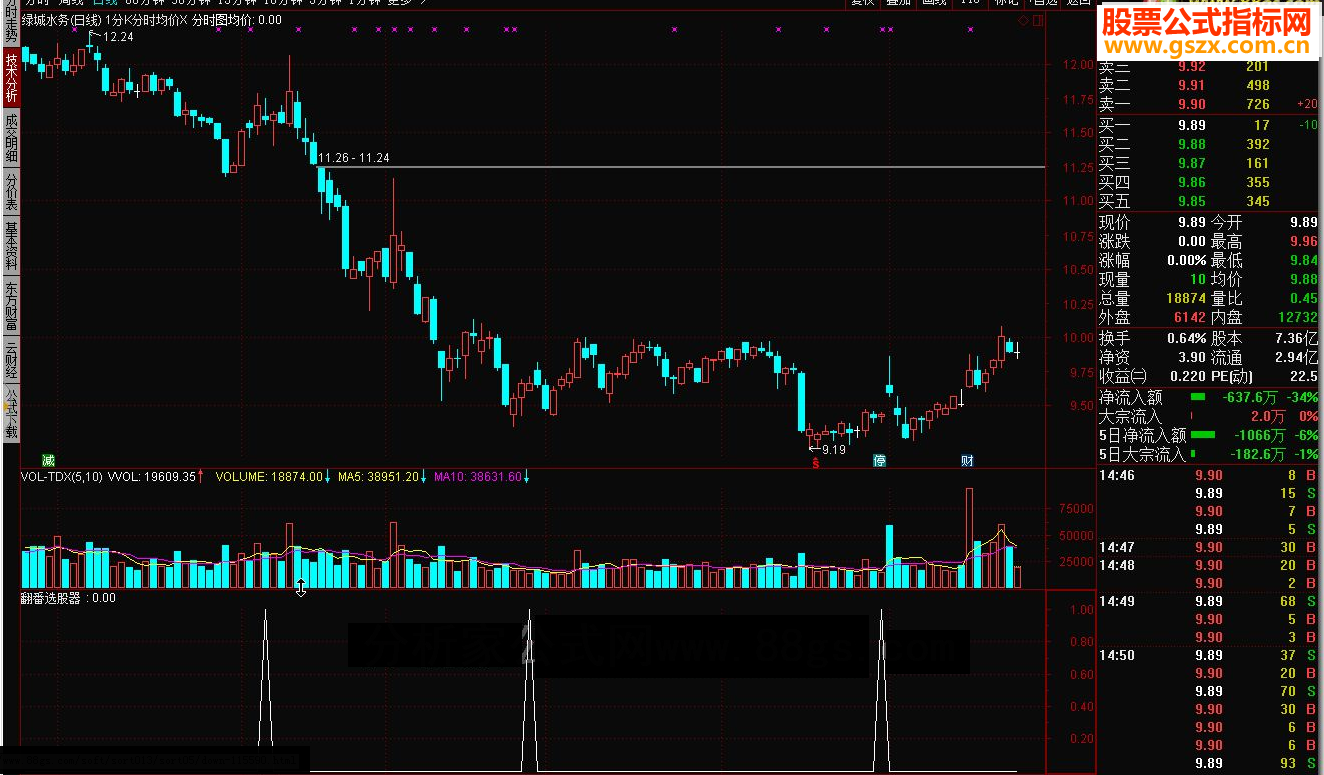Click the 5日大宗流入 -182.6万 row
The image size is (1324, 775).
click(1209, 454)
